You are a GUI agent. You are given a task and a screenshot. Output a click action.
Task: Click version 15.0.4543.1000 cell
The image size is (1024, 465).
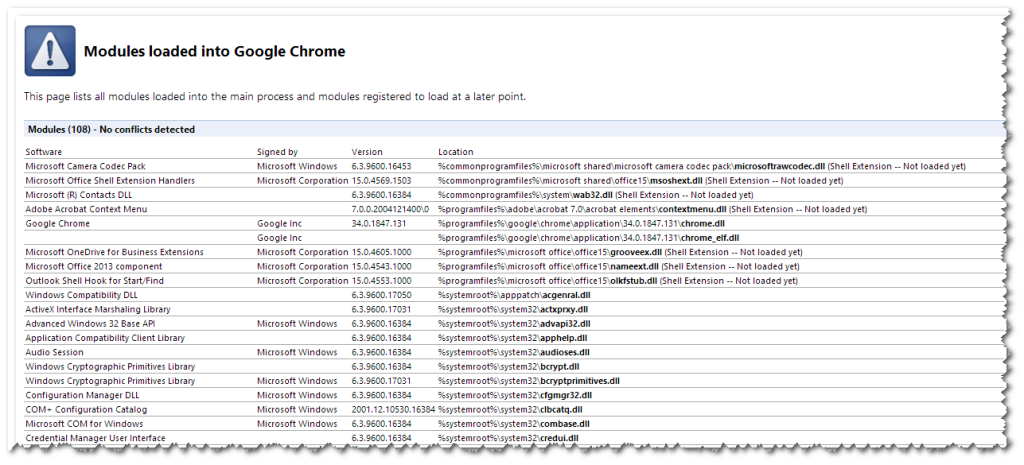coord(381,266)
